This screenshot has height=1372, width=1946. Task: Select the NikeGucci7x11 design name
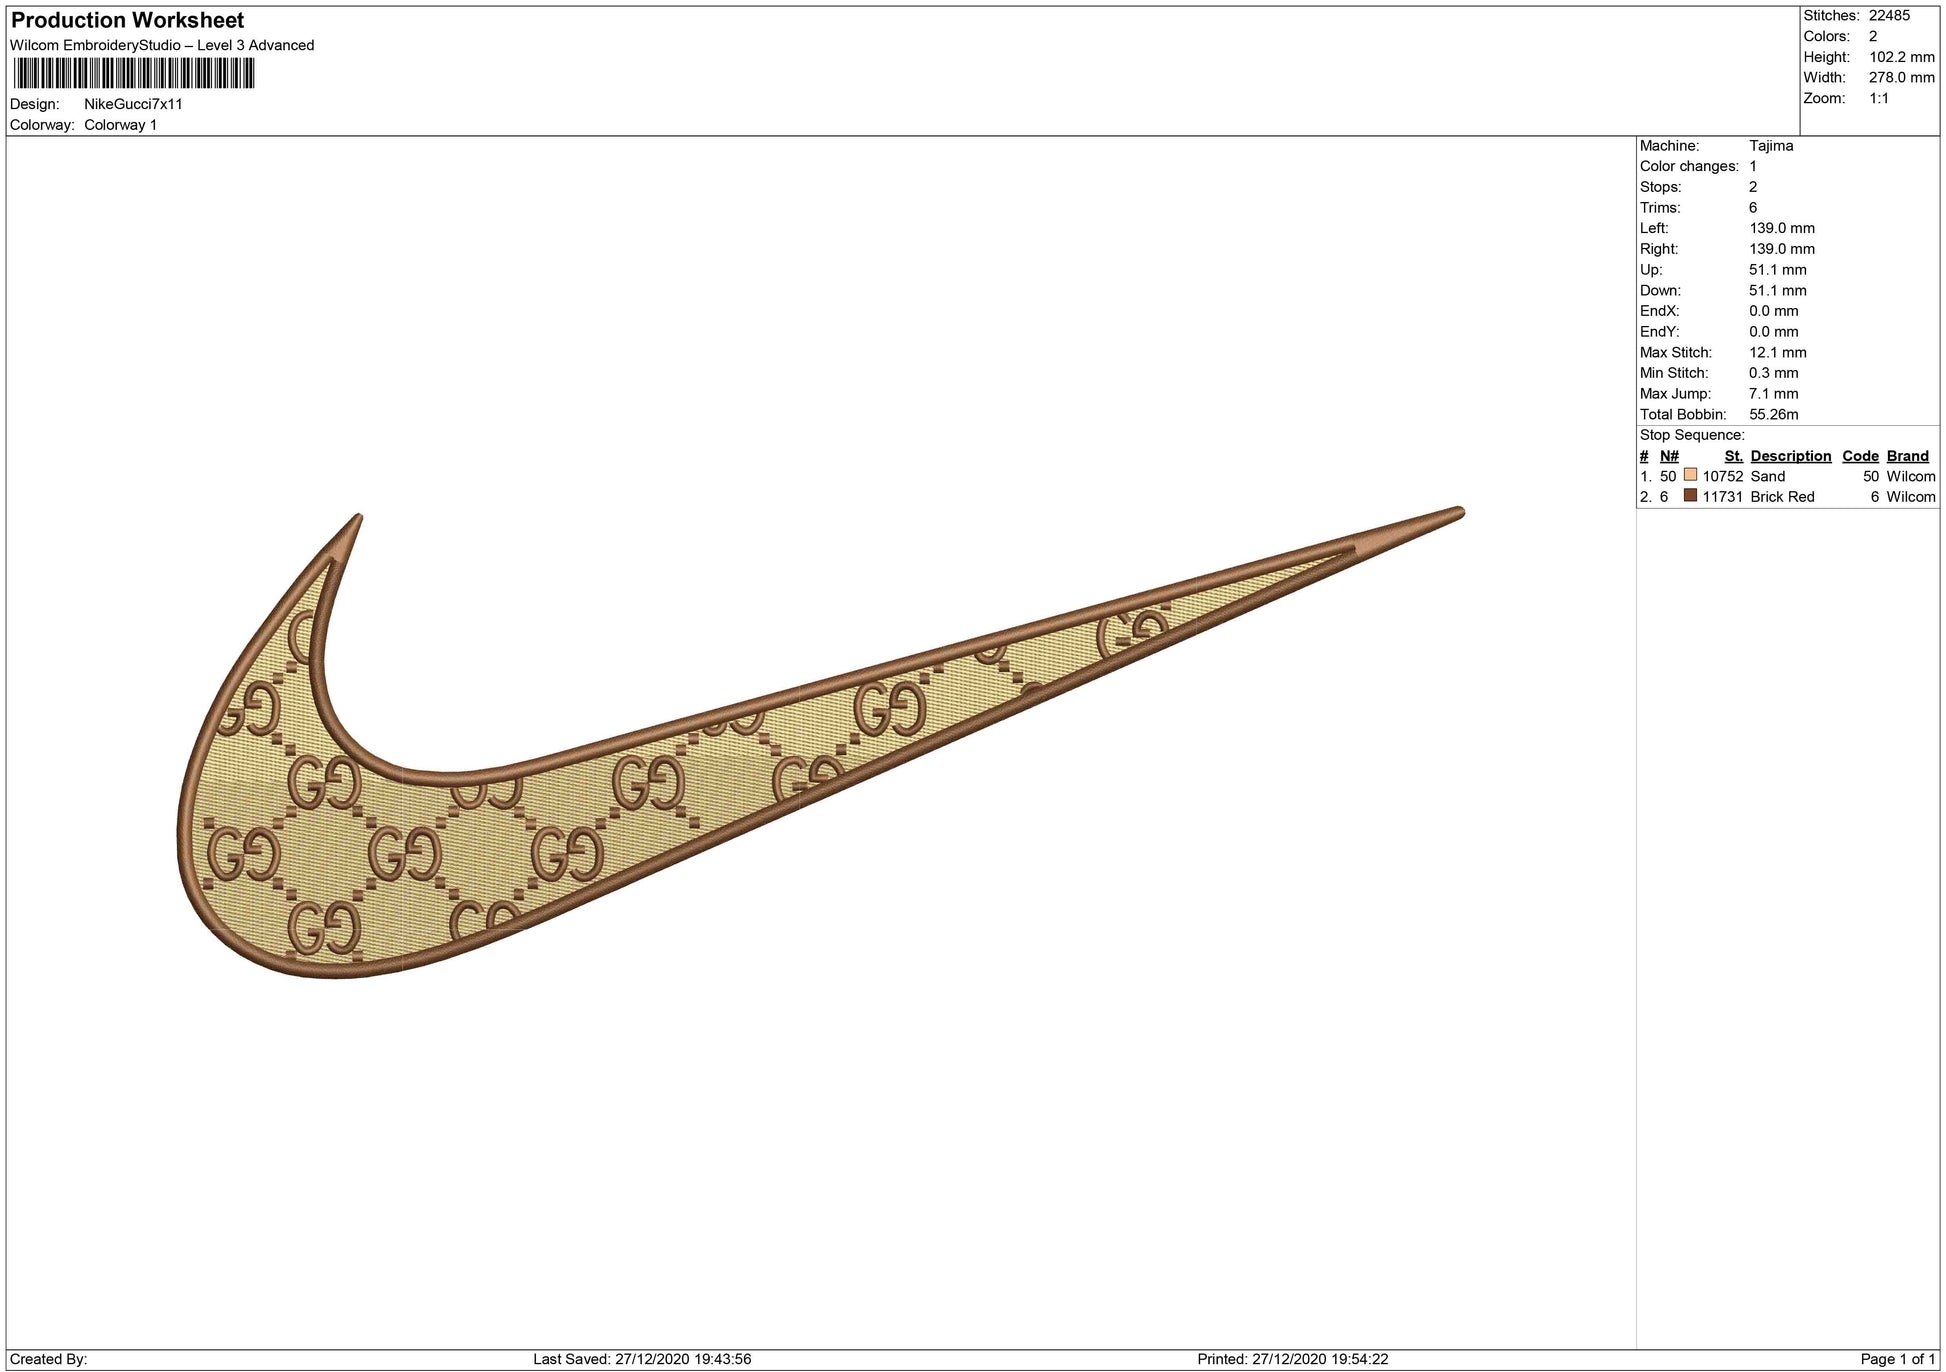[x=133, y=104]
